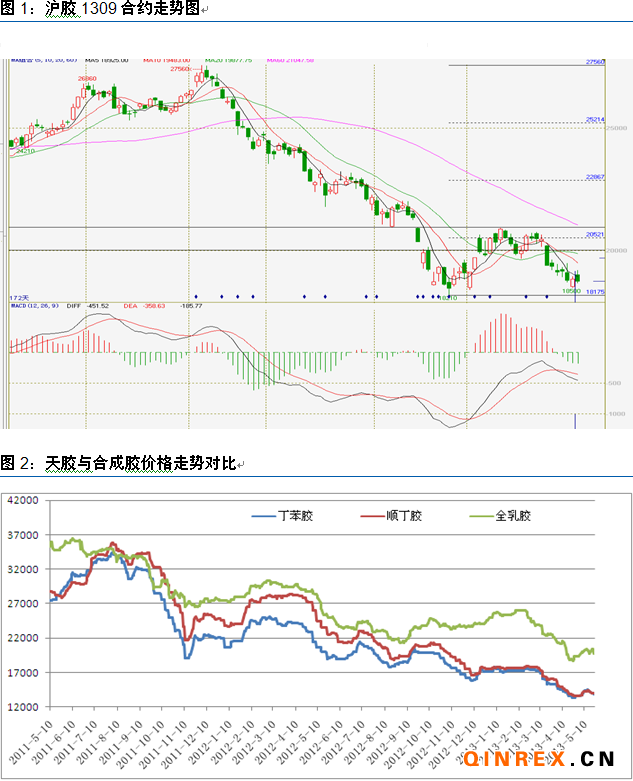This screenshot has width=633, height=781.
Task: Open the MACD(12,26,9) parameter label
Action: point(31,306)
